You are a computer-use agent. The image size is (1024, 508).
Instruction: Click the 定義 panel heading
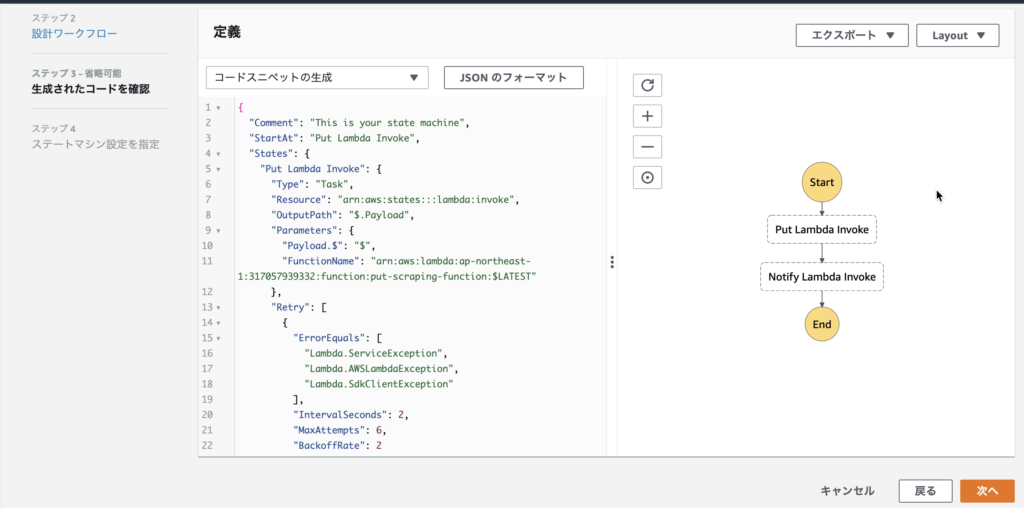(227, 32)
